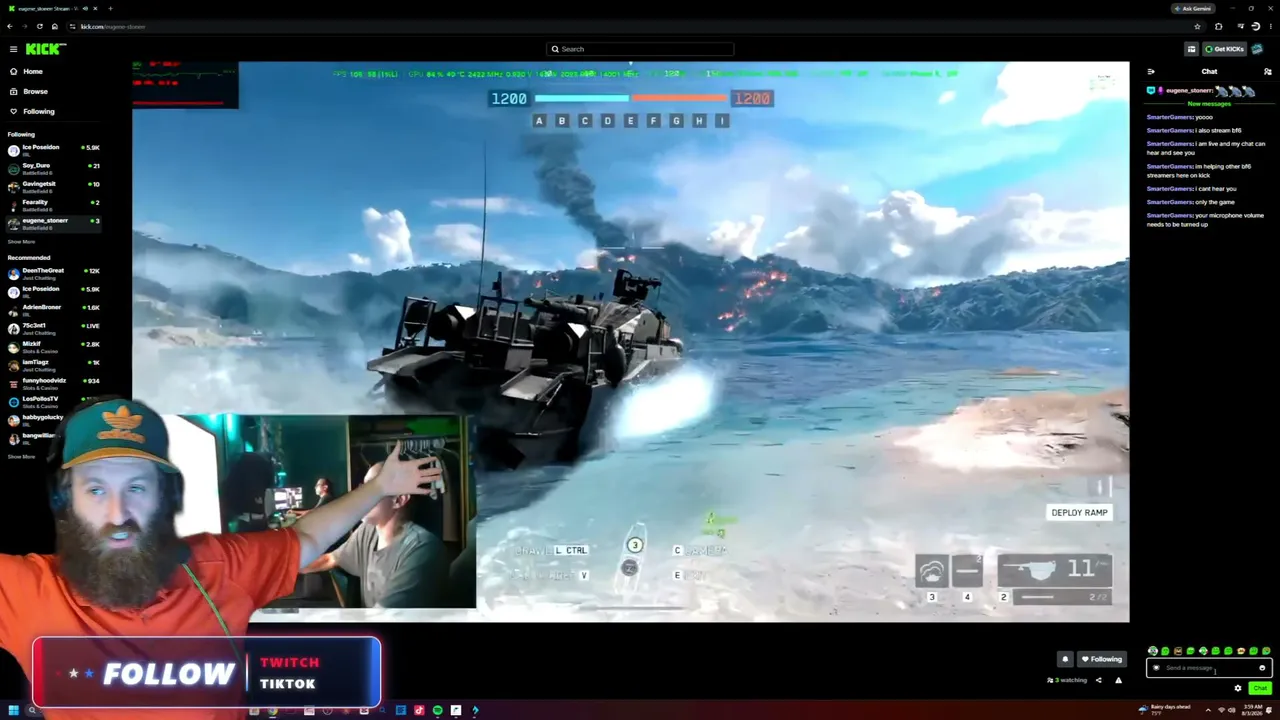Image resolution: width=1280 pixels, height=720 pixels.
Task: Open Browse in the sidebar
Action: [35, 92]
